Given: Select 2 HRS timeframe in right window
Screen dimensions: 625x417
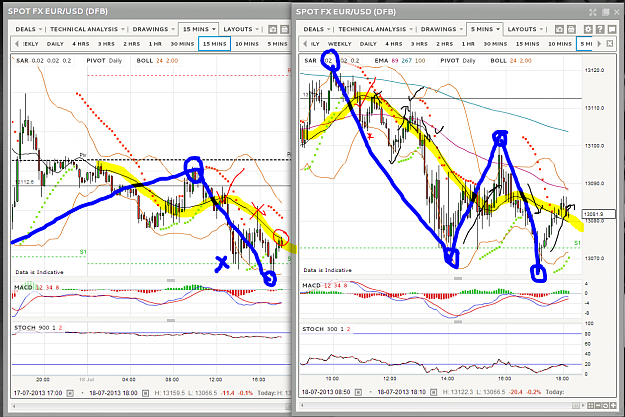Looking at the screenshot, I should 444,44.
